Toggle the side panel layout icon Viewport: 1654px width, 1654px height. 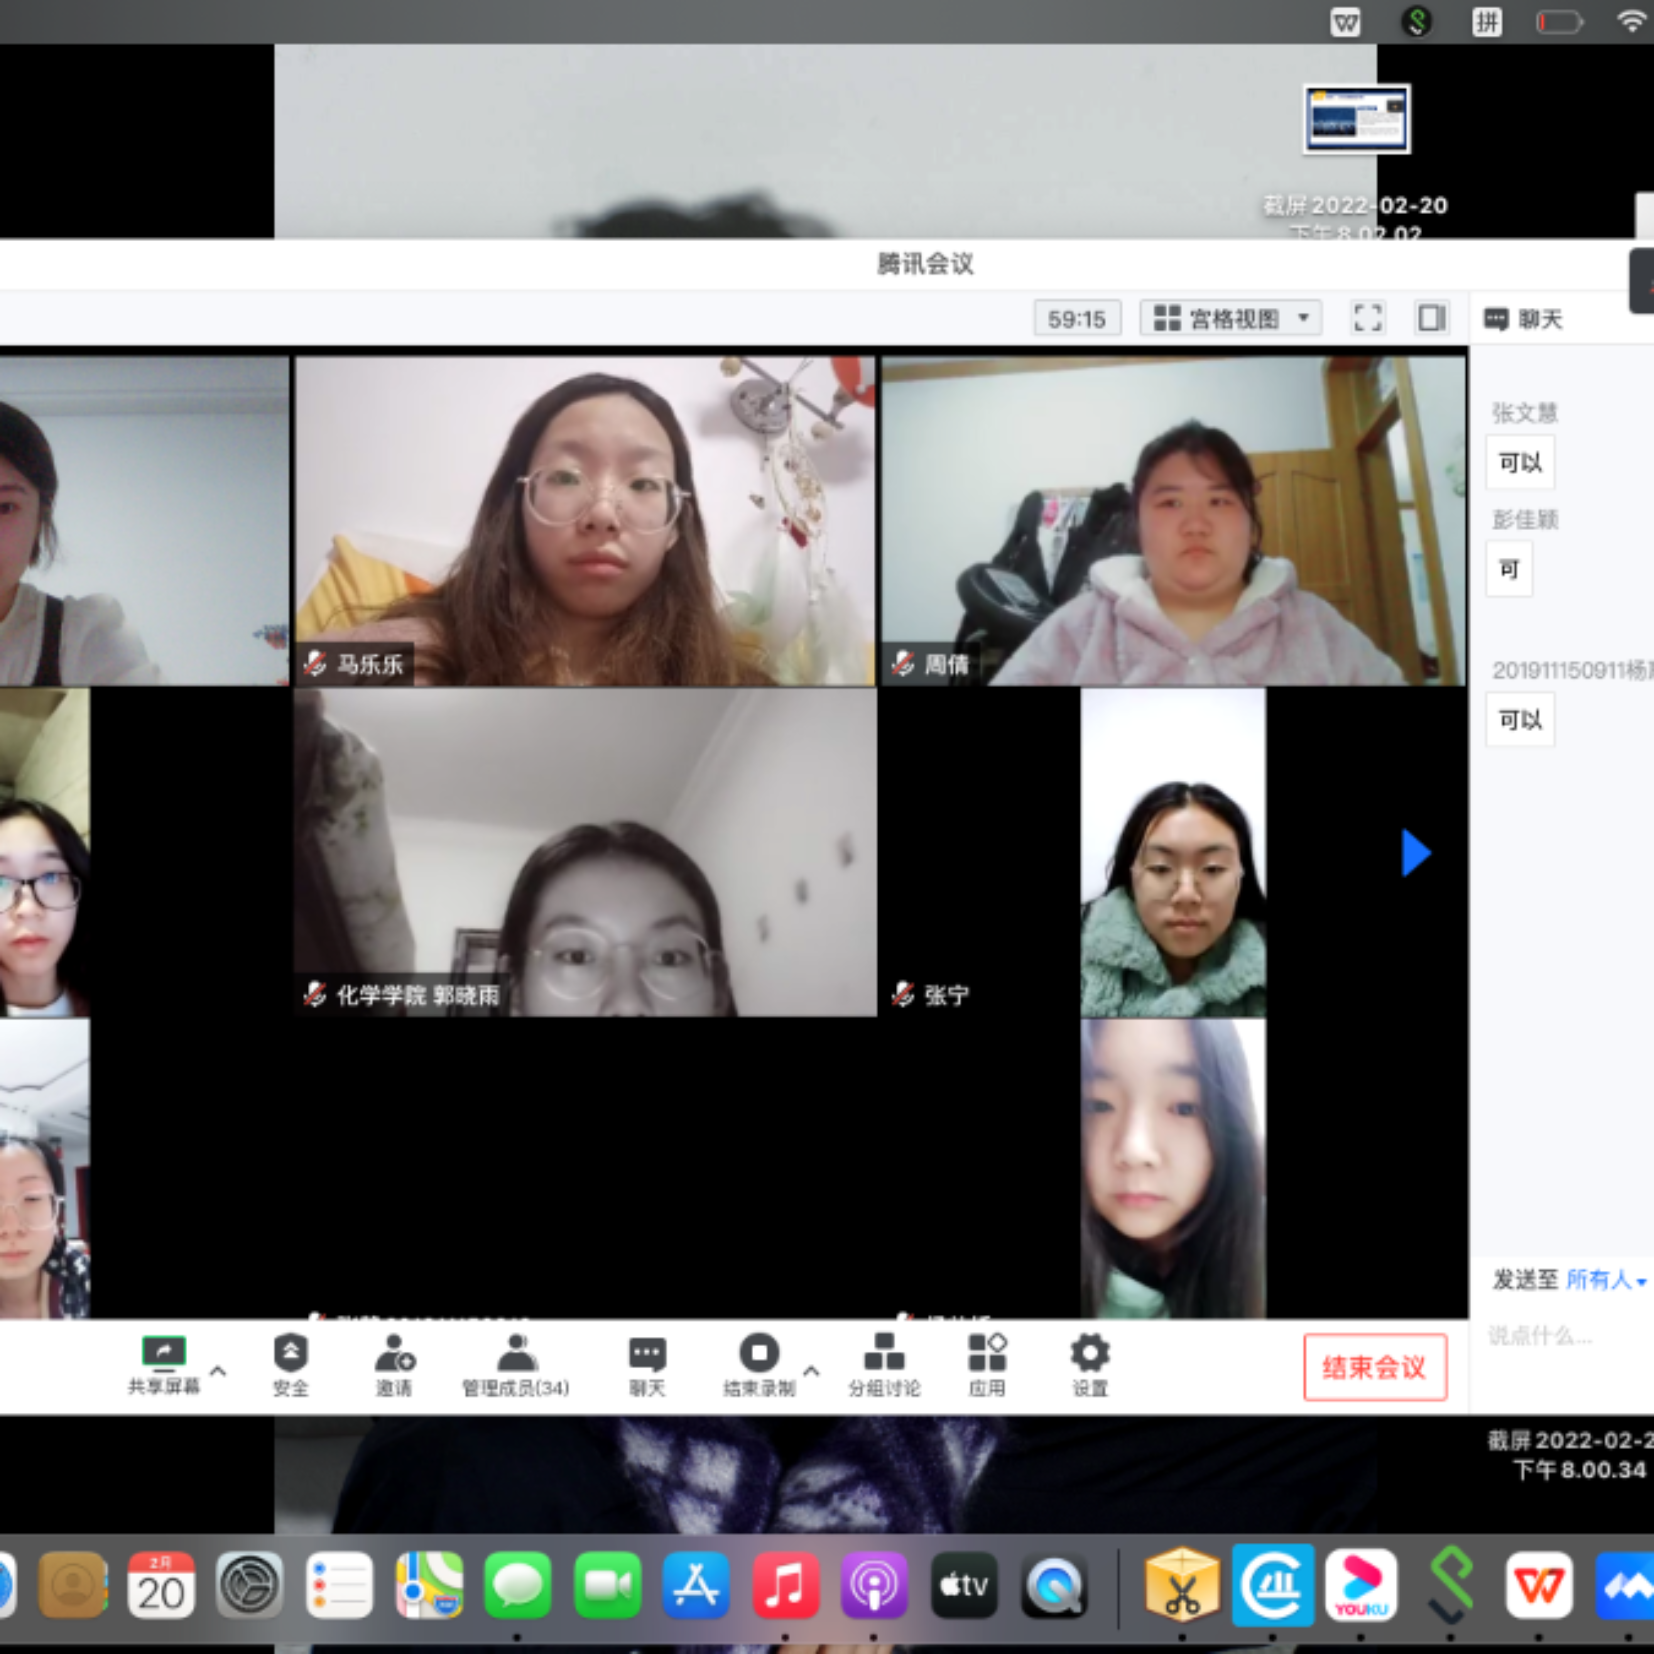[1431, 318]
